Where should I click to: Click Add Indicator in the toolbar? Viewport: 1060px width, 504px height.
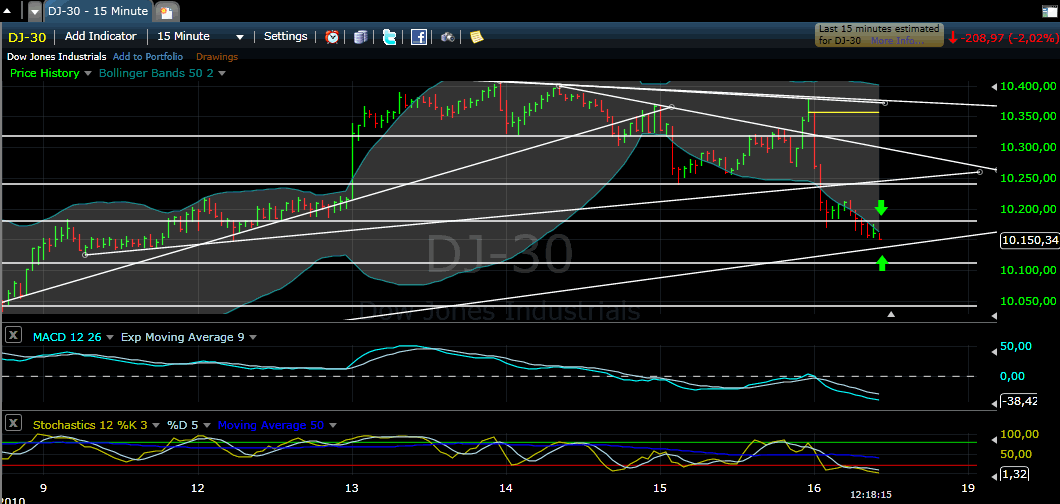tap(101, 36)
